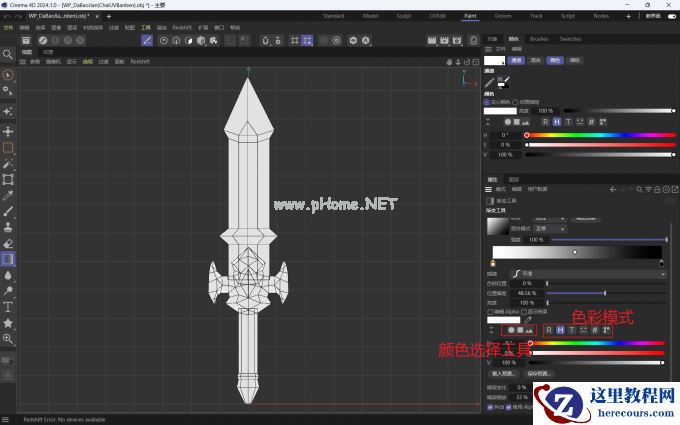Open the Swatches tab

(x=570, y=39)
